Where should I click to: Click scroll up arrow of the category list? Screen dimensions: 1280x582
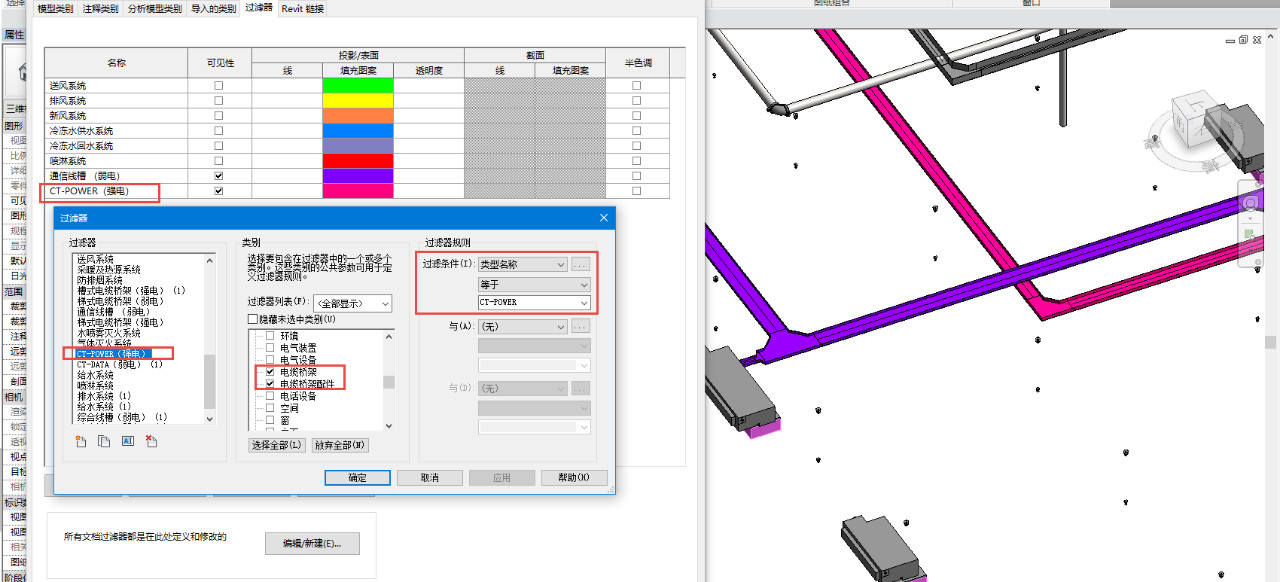(x=389, y=336)
